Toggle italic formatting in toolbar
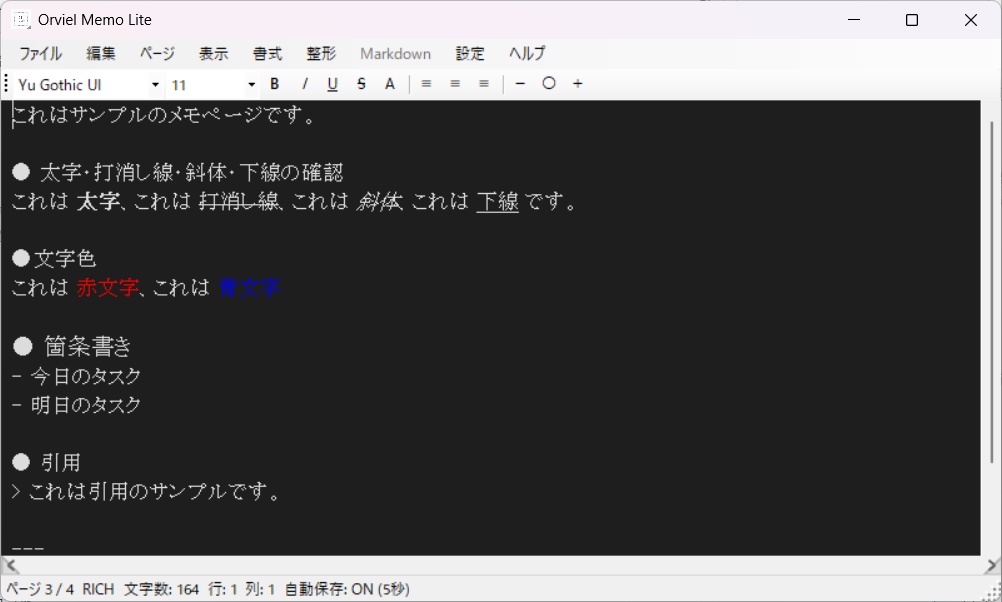 pos(304,84)
